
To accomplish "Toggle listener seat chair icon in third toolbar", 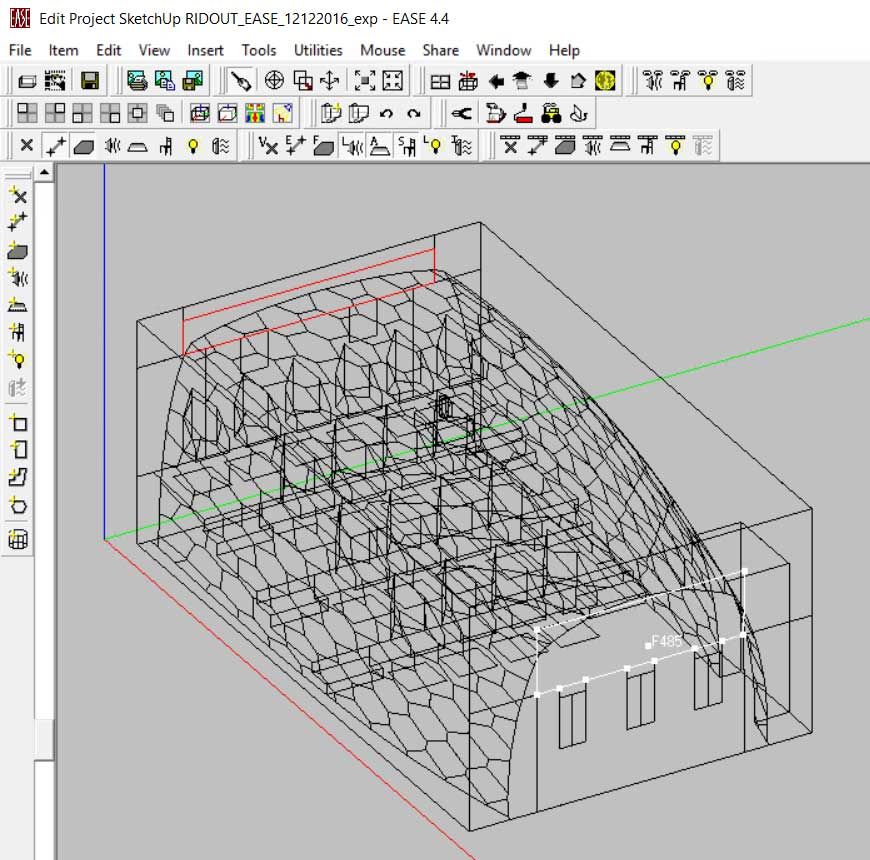I will coord(166,146).
